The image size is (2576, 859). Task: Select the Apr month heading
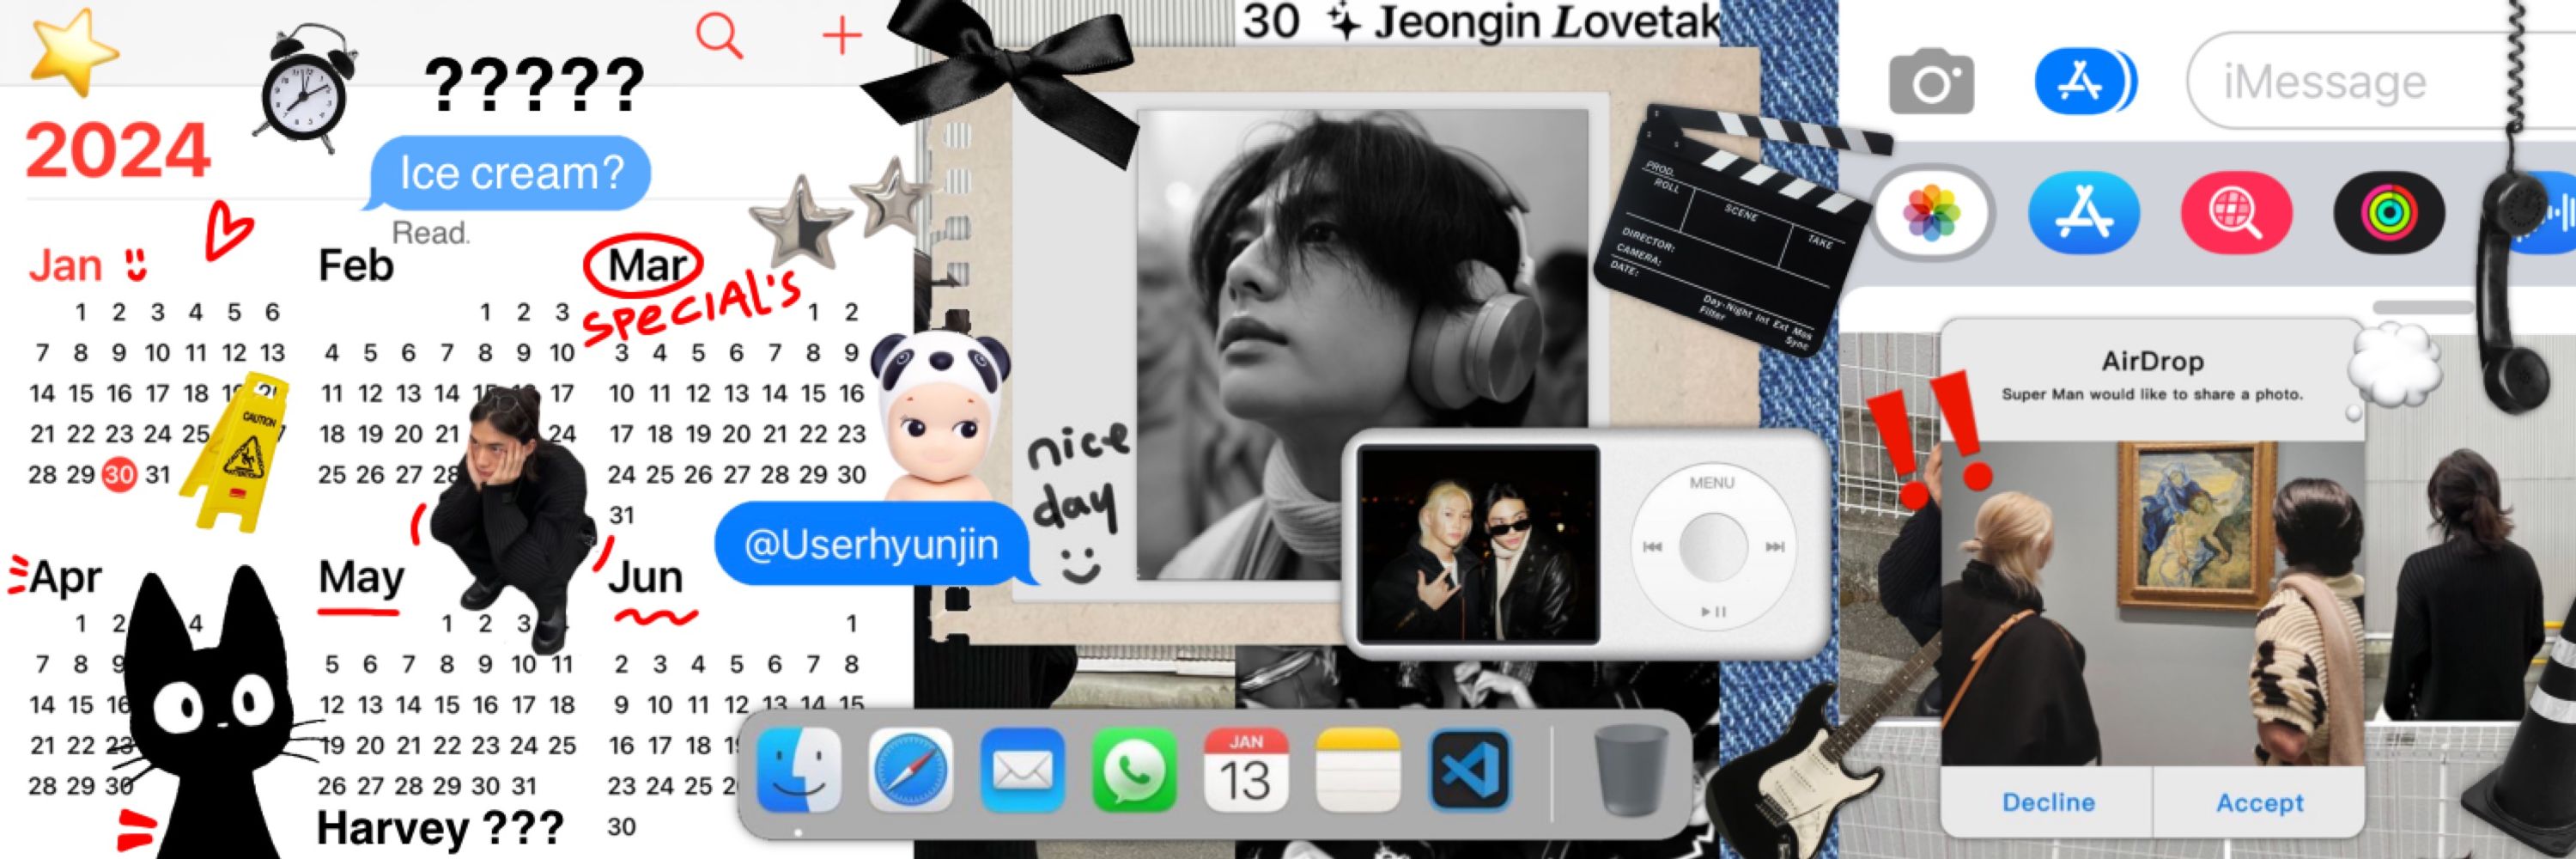pos(65,577)
